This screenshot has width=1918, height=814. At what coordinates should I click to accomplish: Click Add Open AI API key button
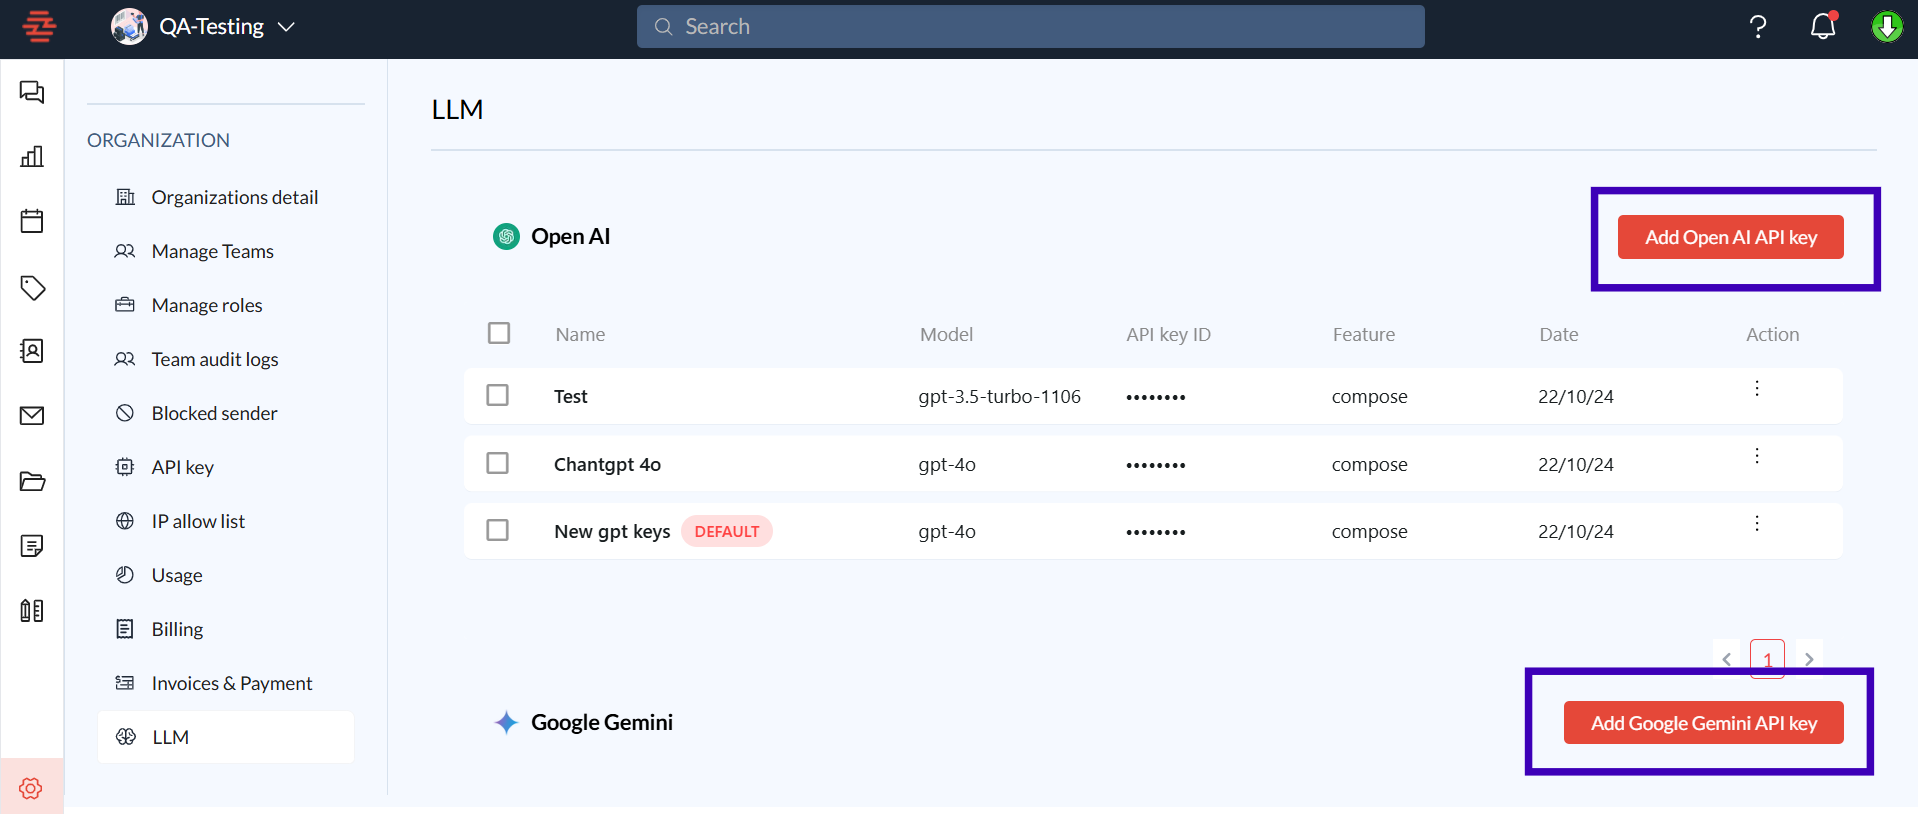[1730, 237]
